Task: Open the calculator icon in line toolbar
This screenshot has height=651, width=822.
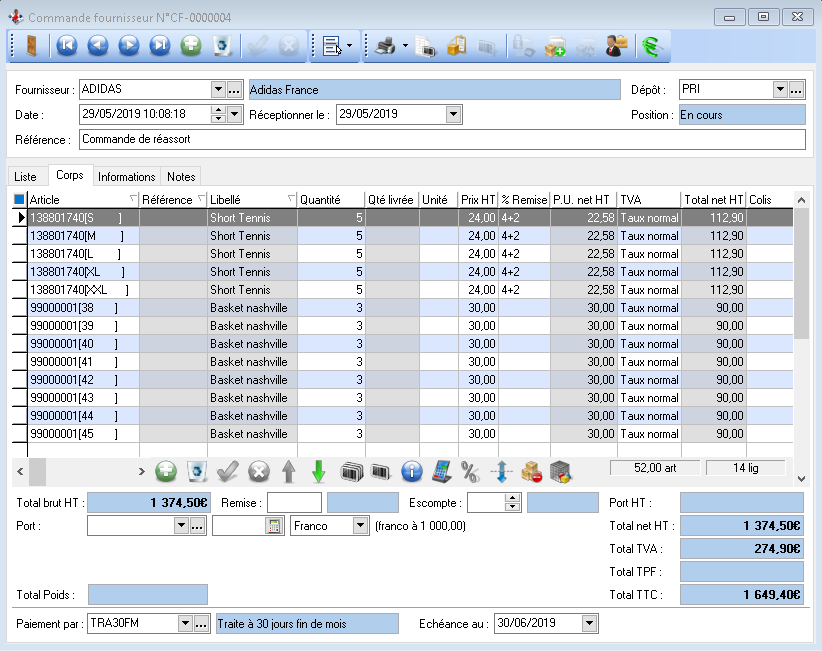Action: click(x=442, y=471)
